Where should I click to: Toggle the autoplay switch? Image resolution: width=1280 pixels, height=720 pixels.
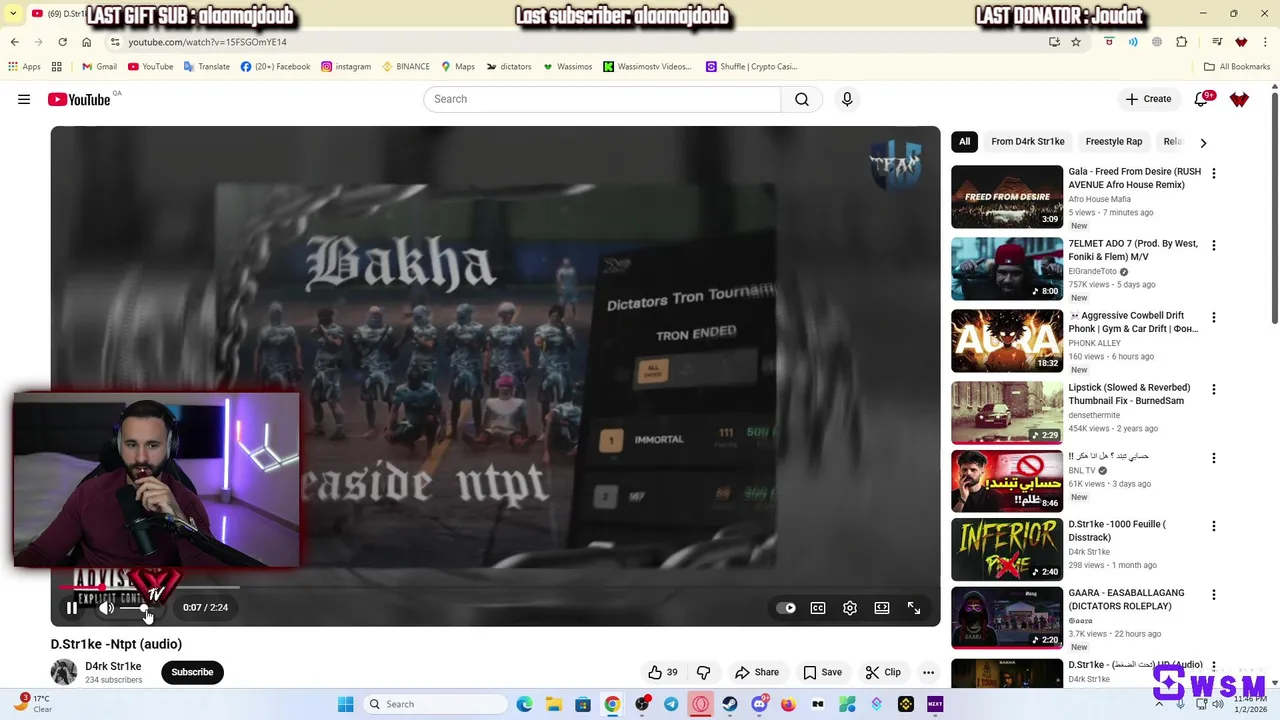pyautogui.click(x=787, y=607)
